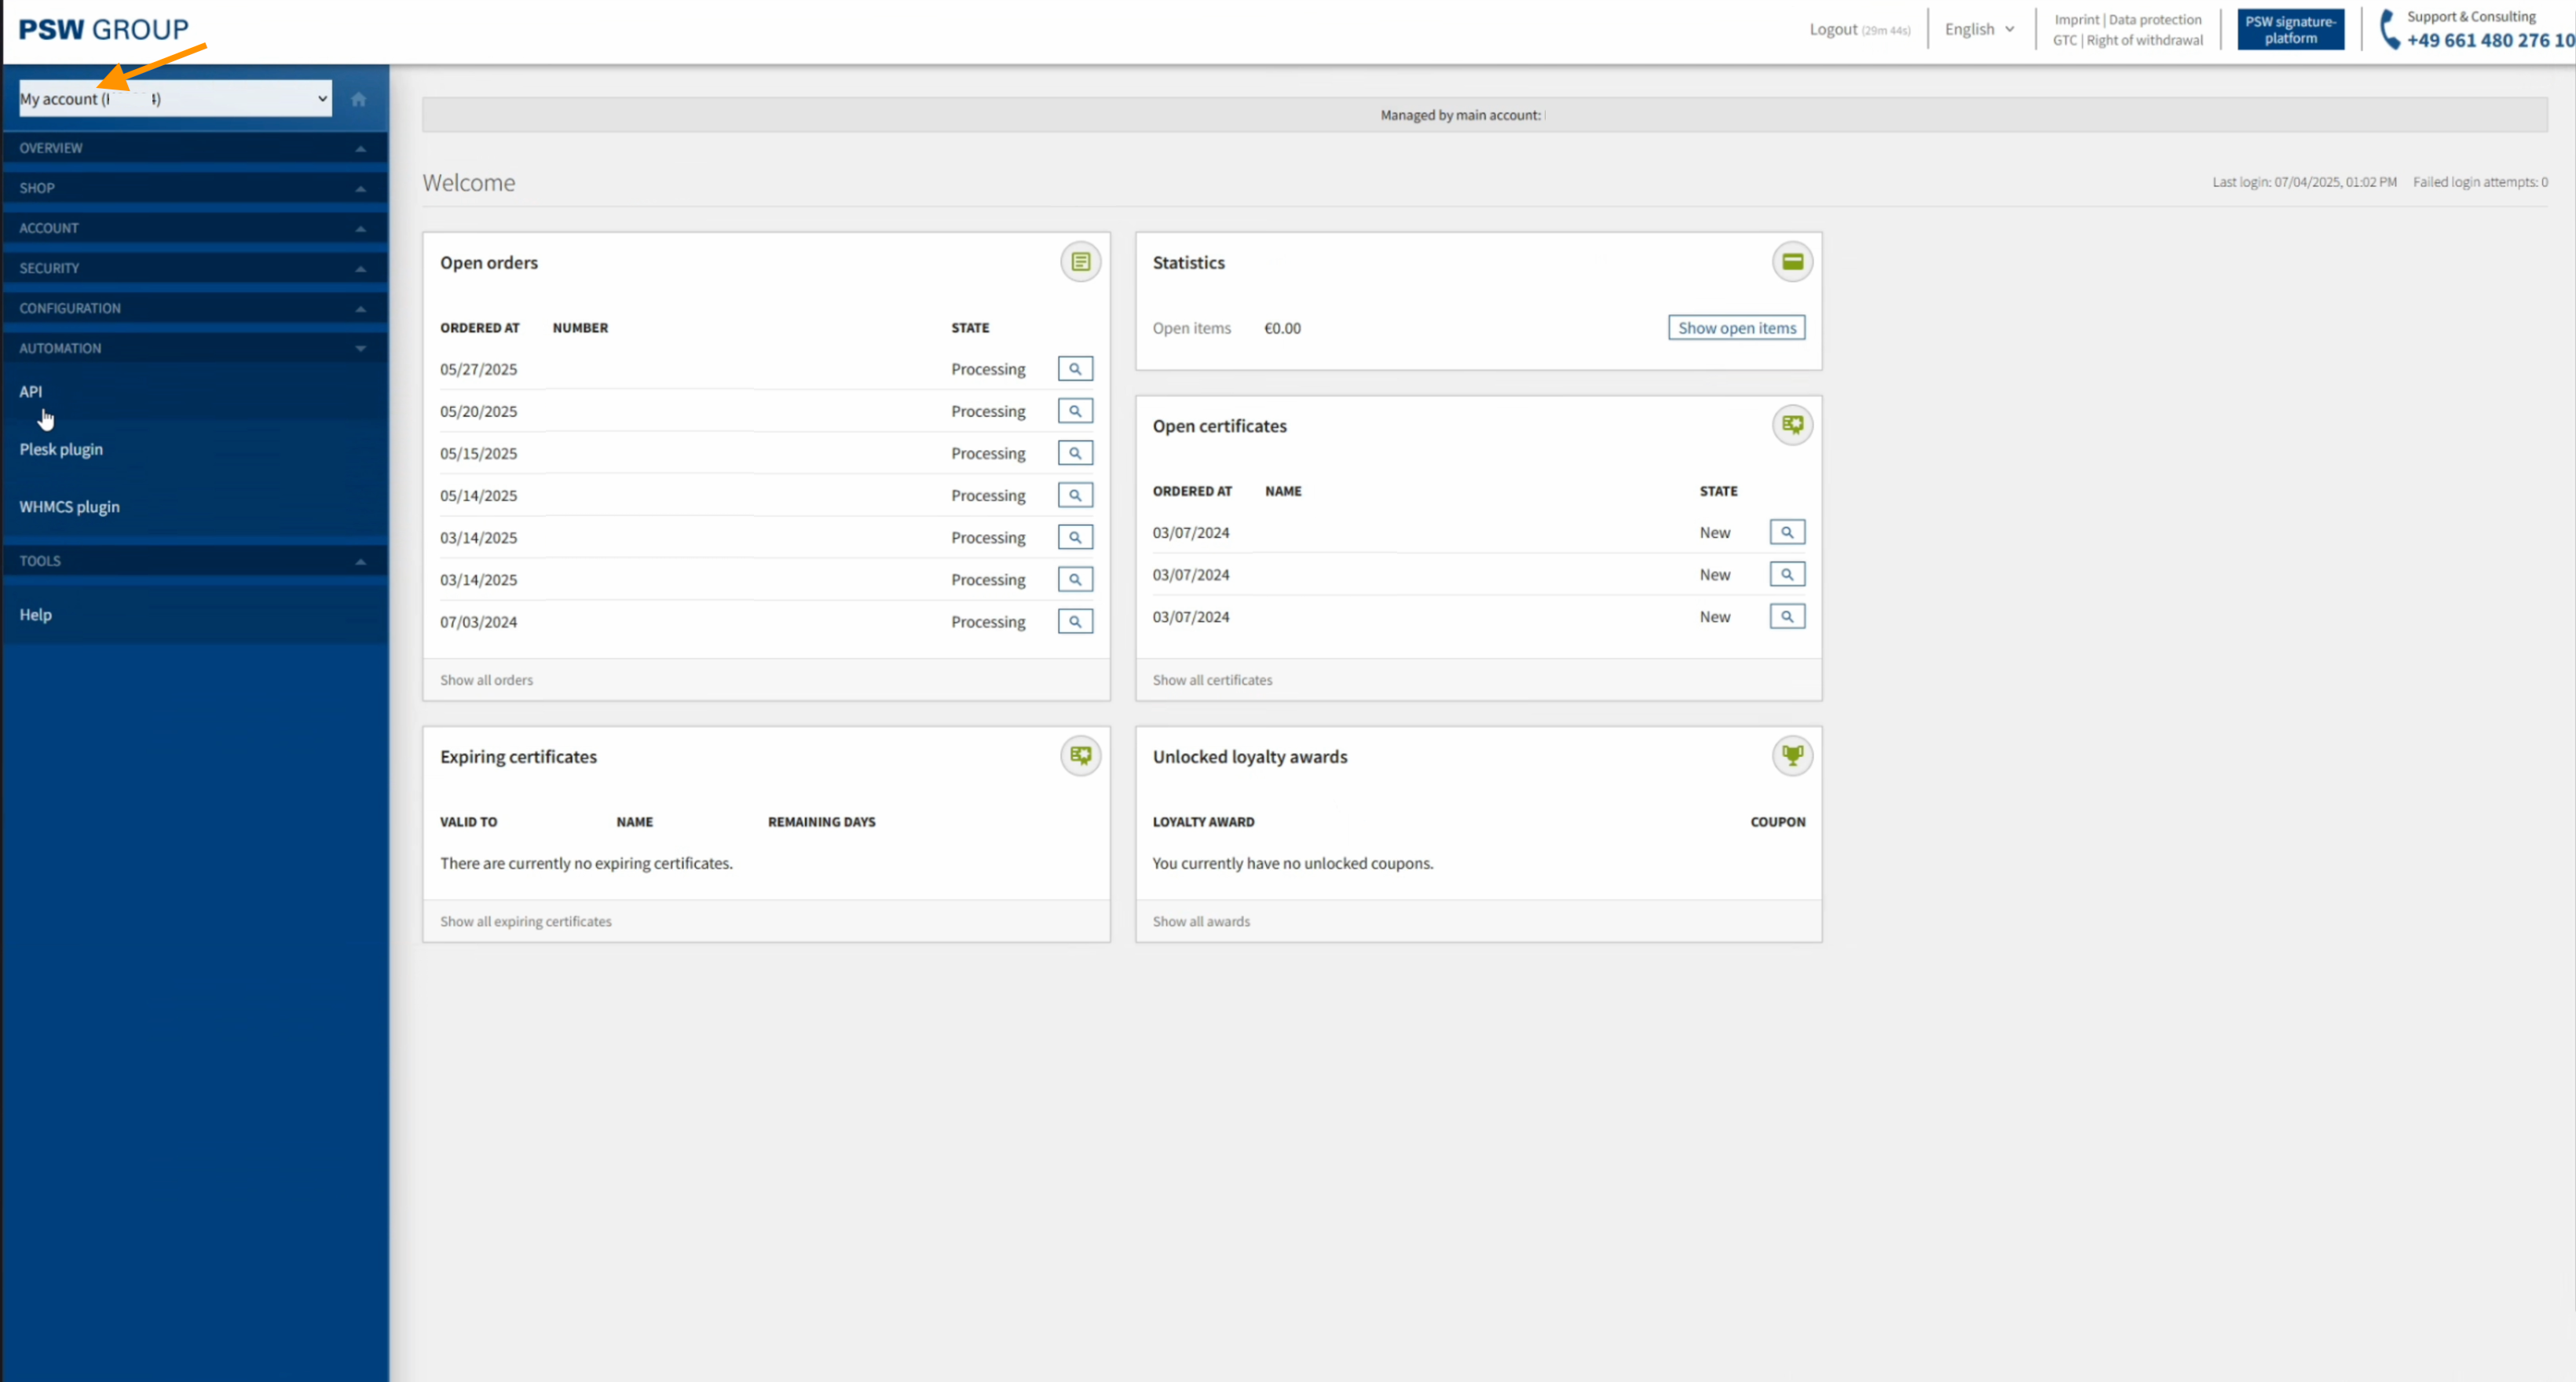The height and width of the screenshot is (1382, 2576).
Task: Open the My account dropdown
Action: (x=175, y=99)
